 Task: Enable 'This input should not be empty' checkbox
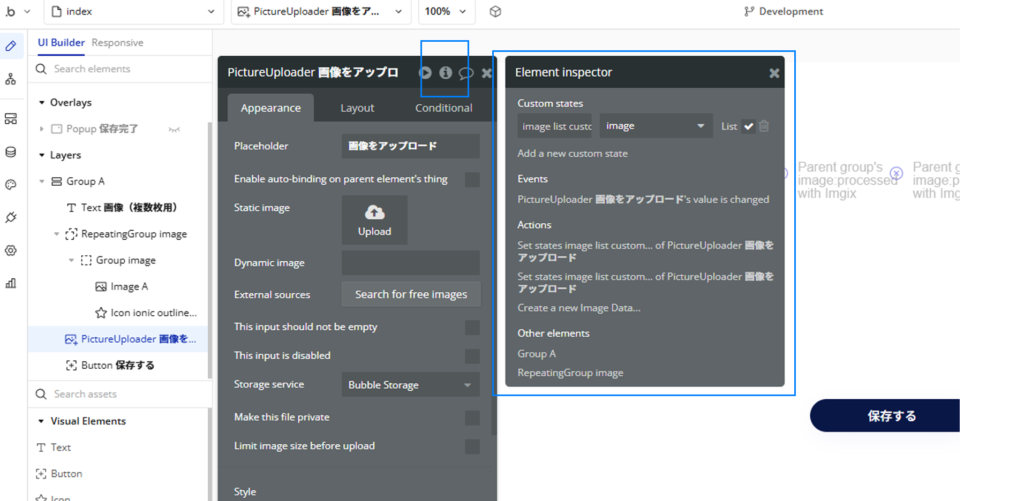click(x=472, y=327)
